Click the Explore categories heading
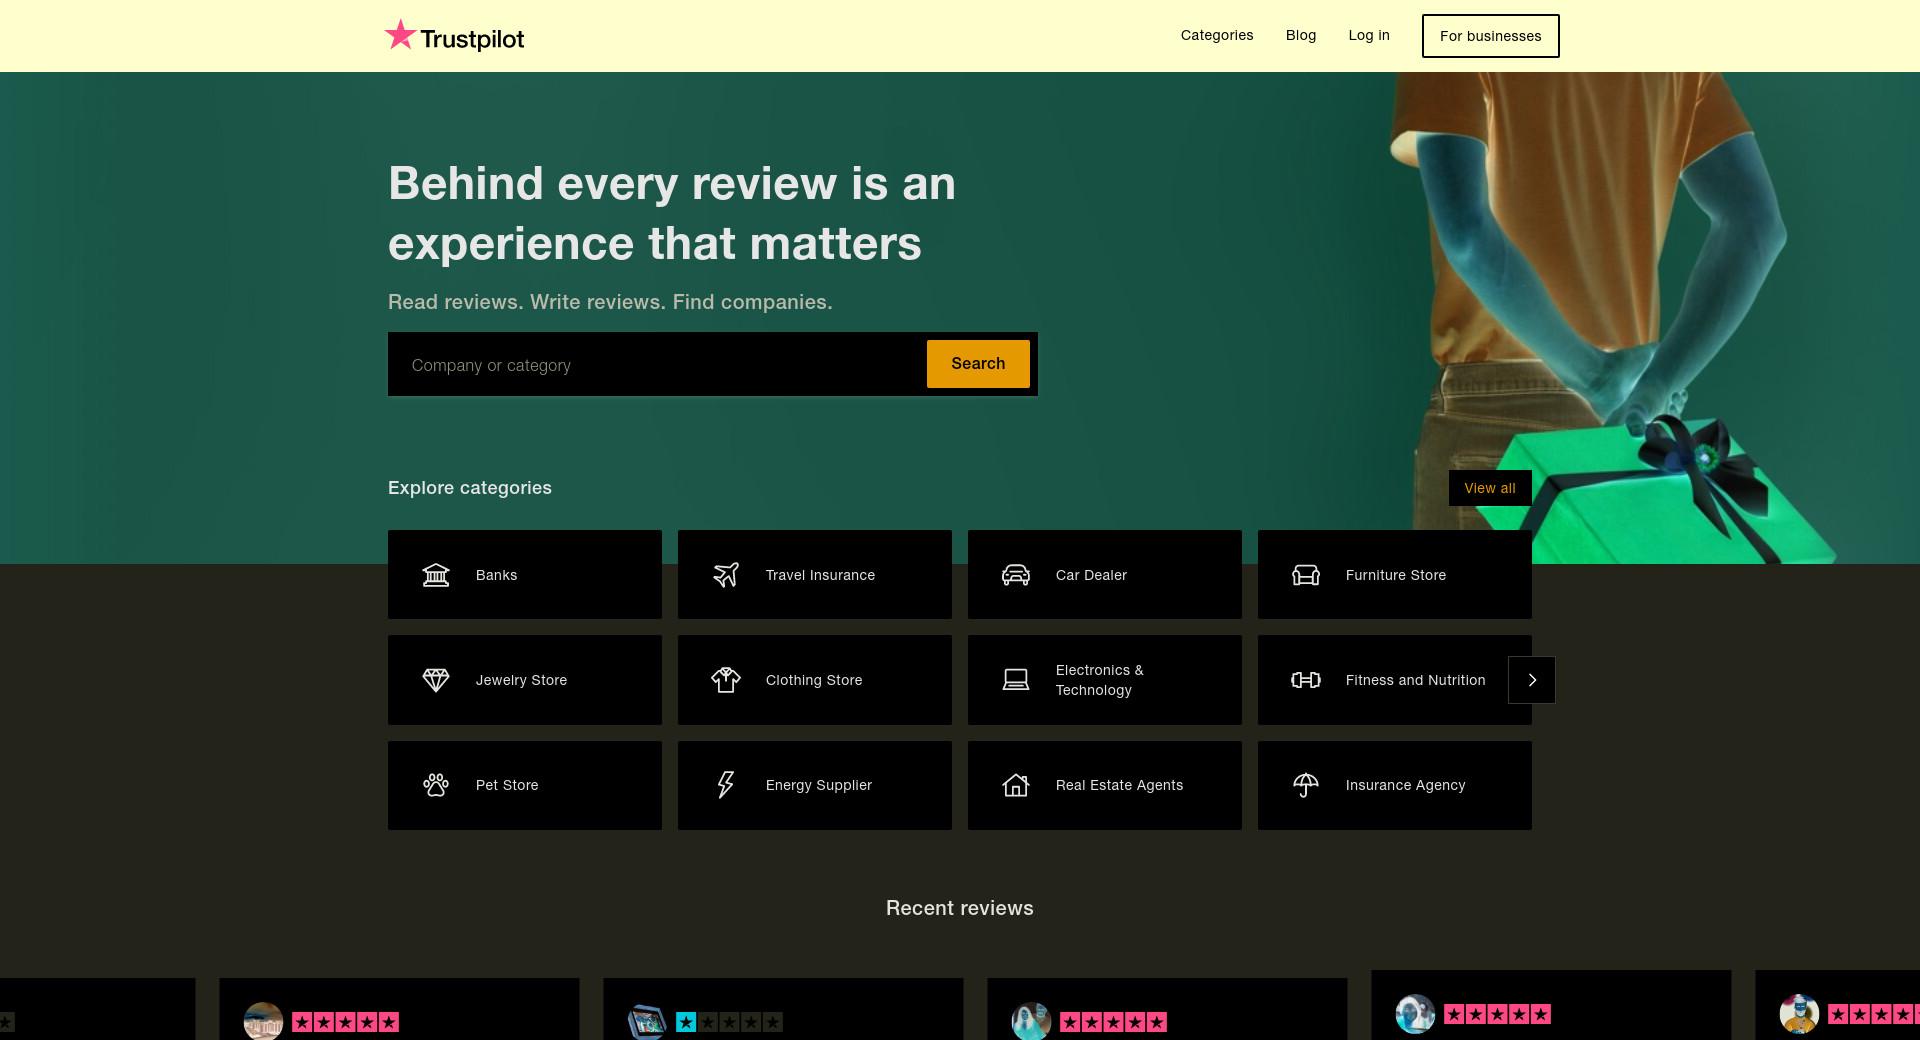The width and height of the screenshot is (1920, 1040). tap(470, 488)
